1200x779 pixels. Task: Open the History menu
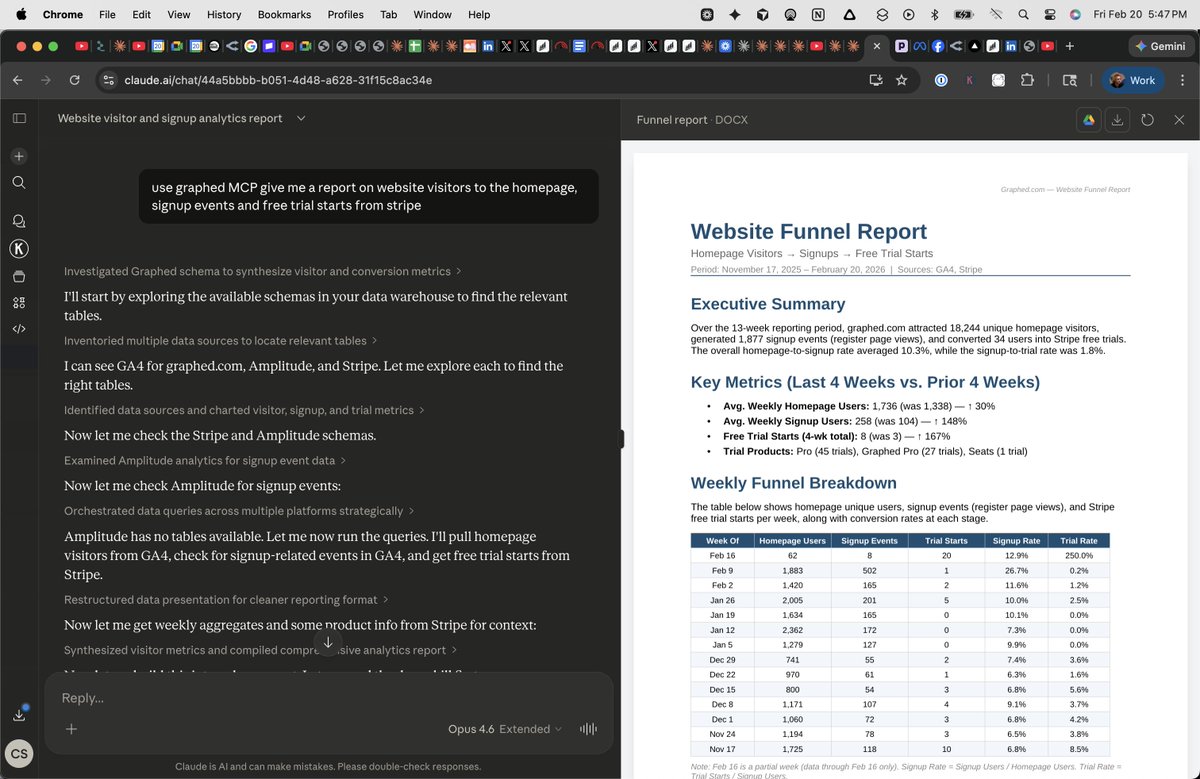(224, 14)
